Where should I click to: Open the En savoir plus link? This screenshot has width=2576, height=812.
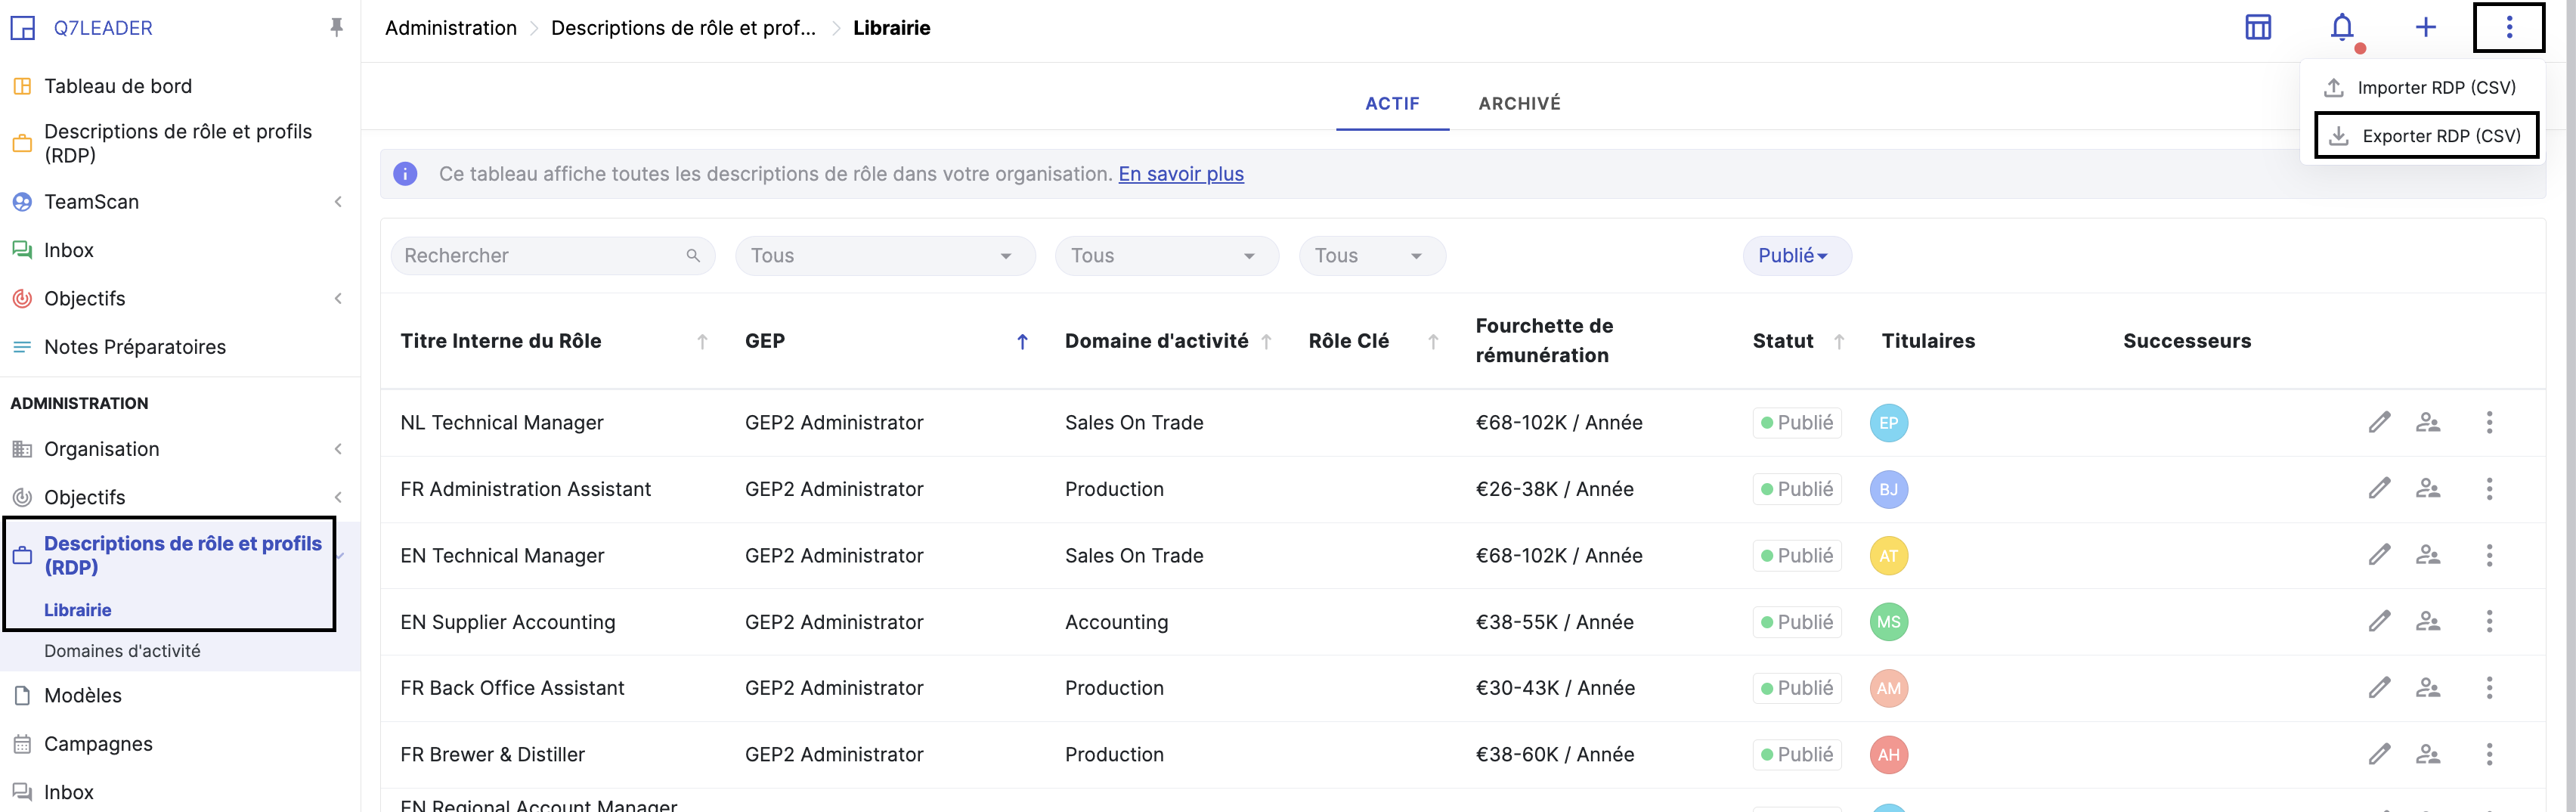coord(1180,174)
